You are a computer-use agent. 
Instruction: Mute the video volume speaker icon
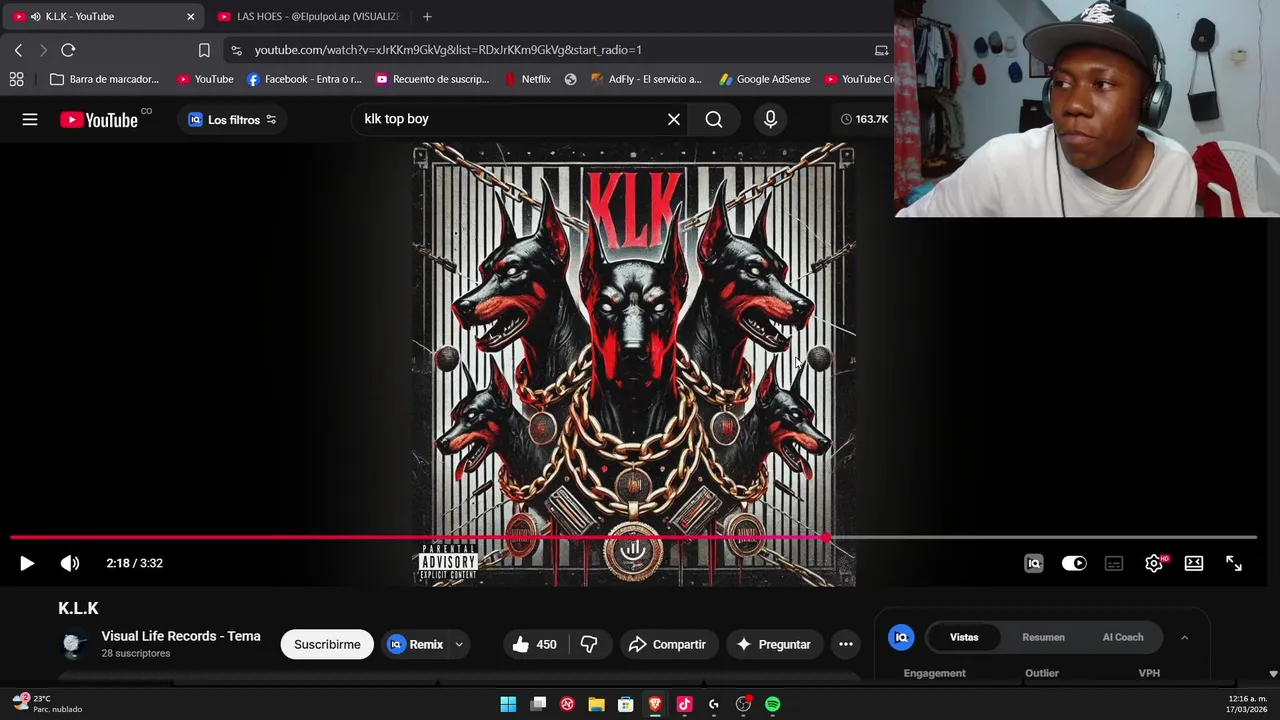70,563
